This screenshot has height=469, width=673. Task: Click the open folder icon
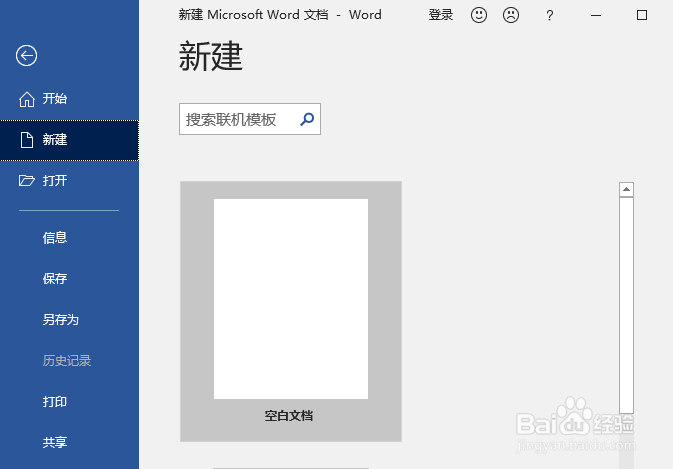(27, 181)
